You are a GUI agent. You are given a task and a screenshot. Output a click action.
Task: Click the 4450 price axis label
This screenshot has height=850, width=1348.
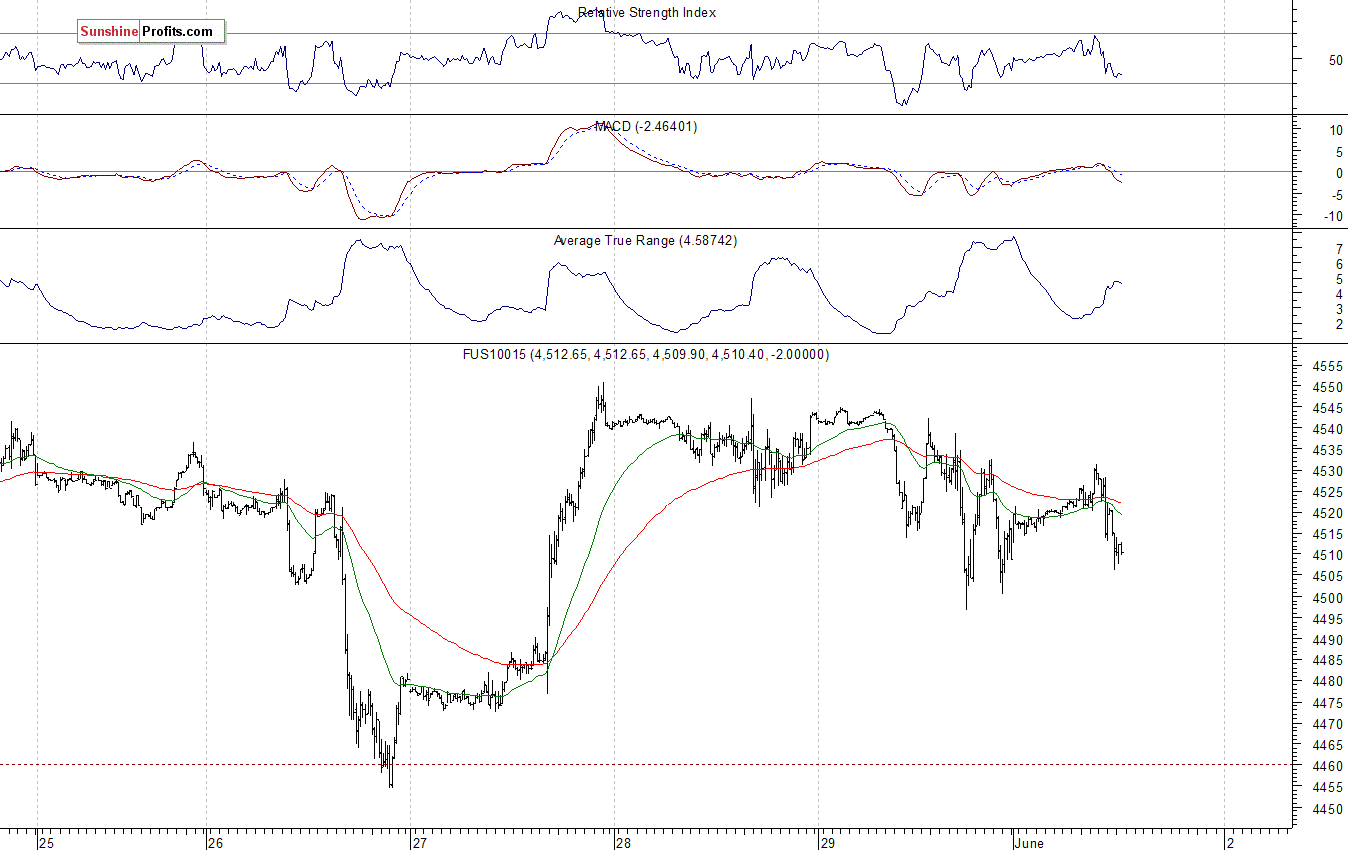click(x=1326, y=808)
